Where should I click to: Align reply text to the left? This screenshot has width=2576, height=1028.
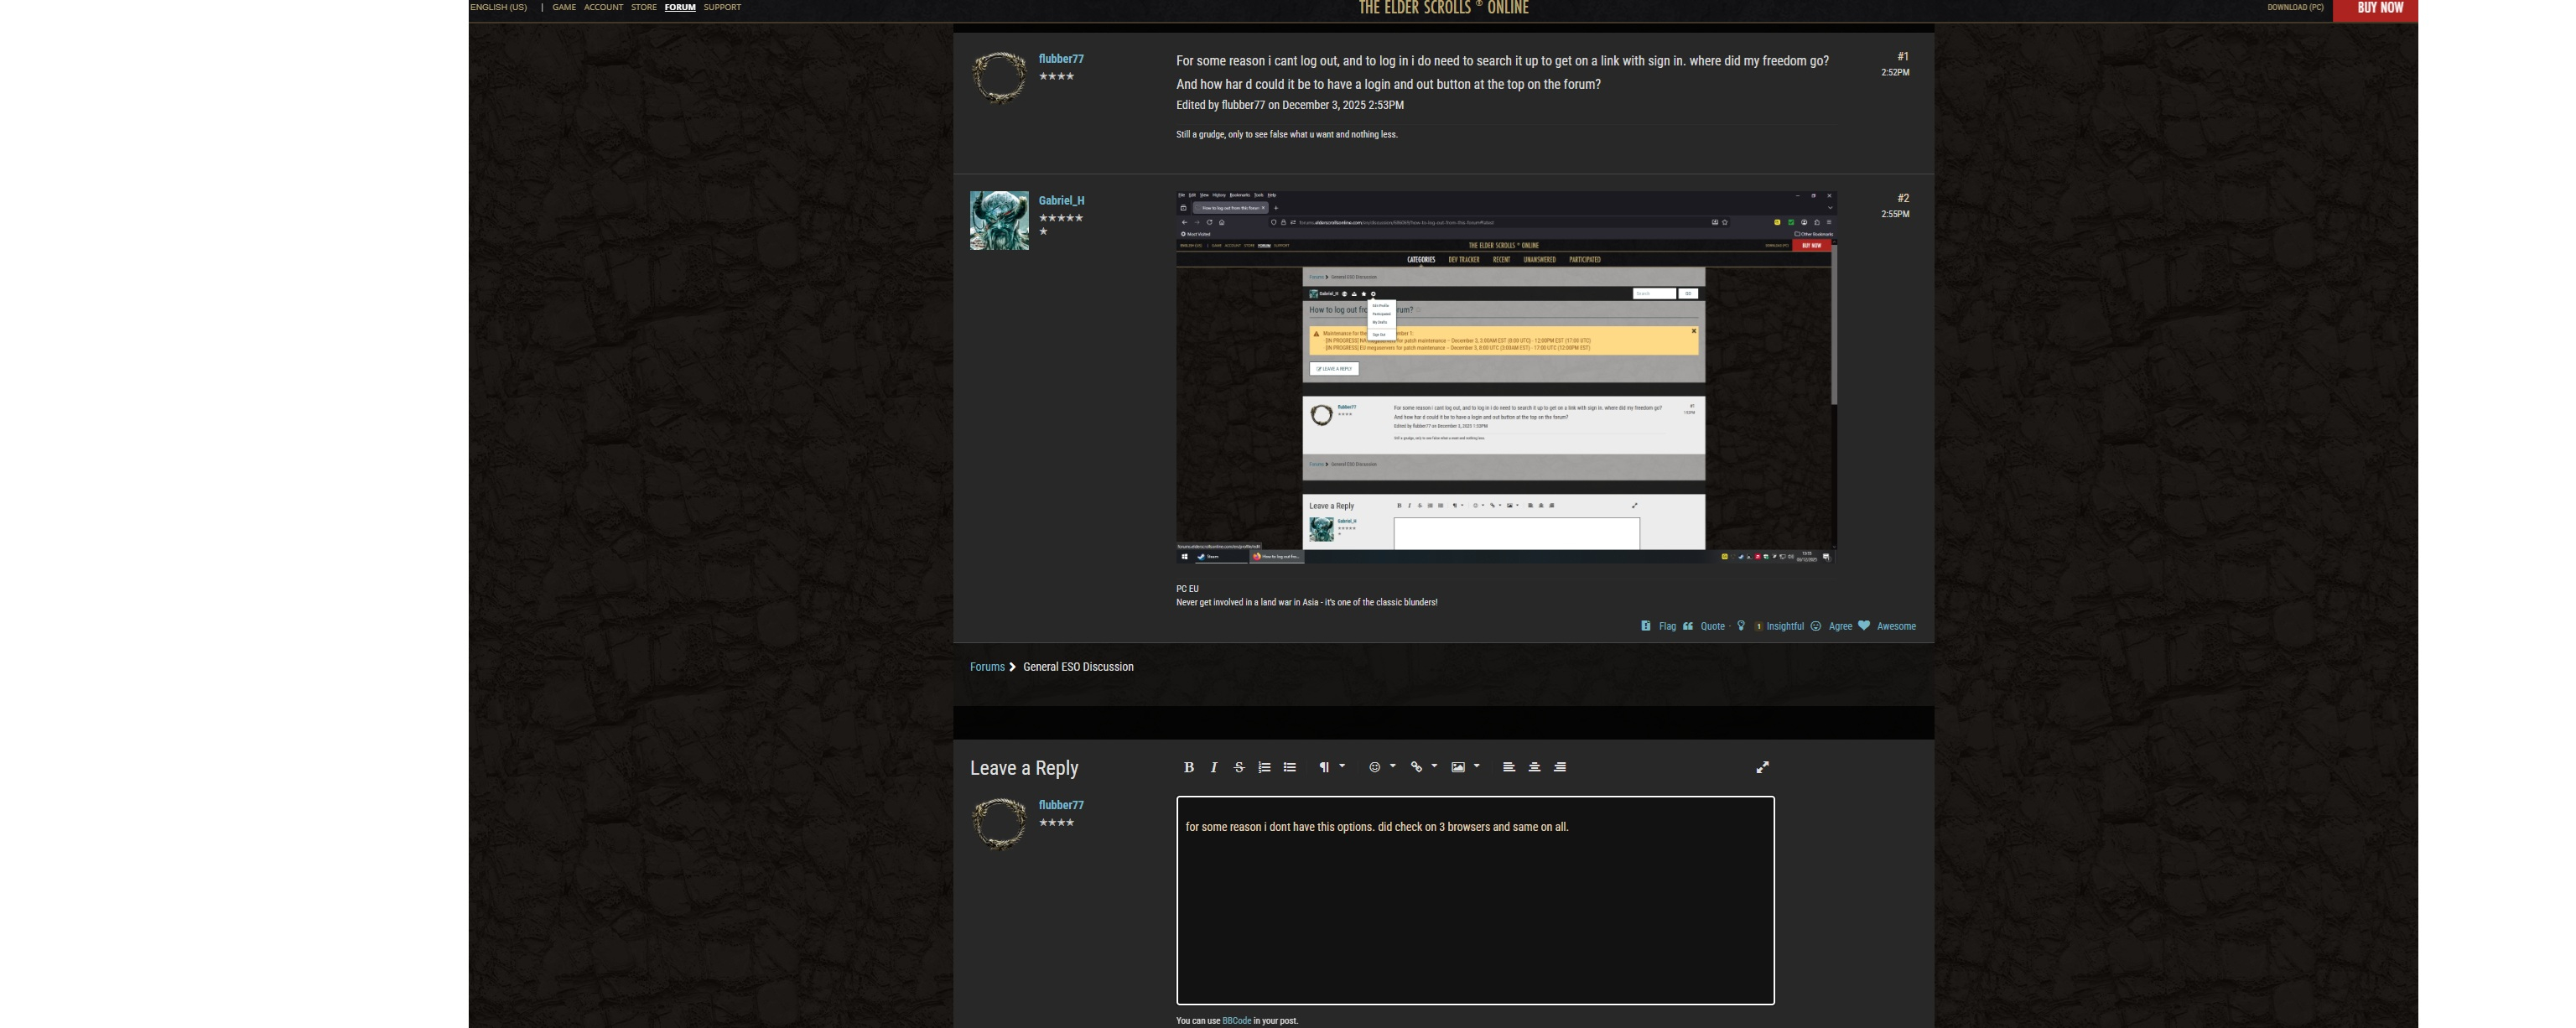(1508, 767)
